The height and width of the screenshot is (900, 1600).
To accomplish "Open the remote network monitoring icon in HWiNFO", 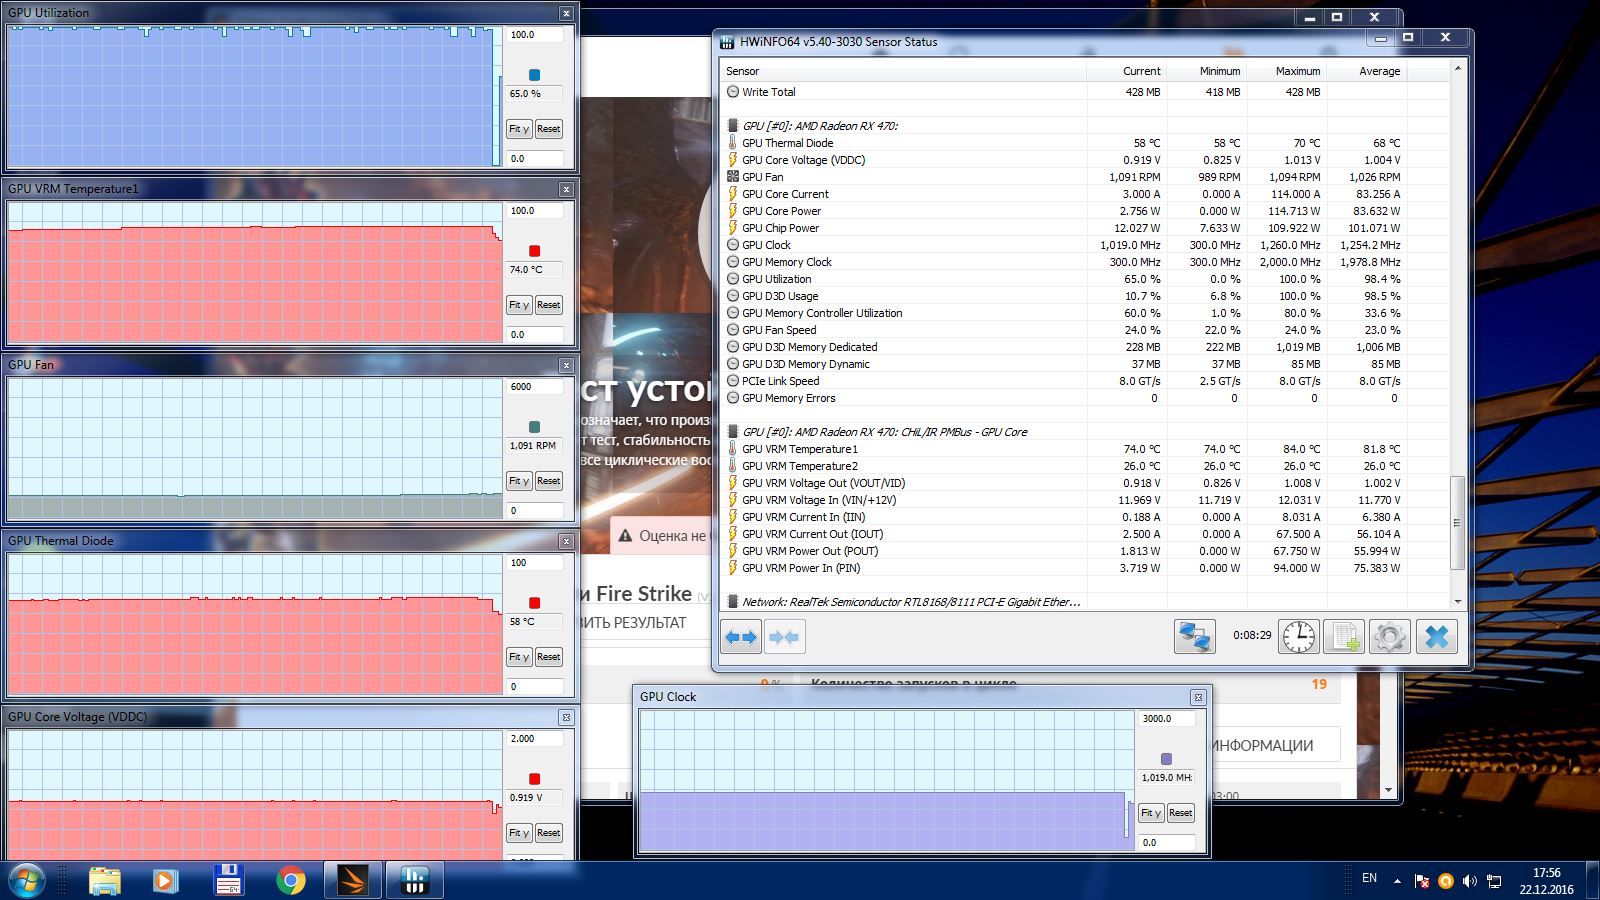I will coord(1194,637).
